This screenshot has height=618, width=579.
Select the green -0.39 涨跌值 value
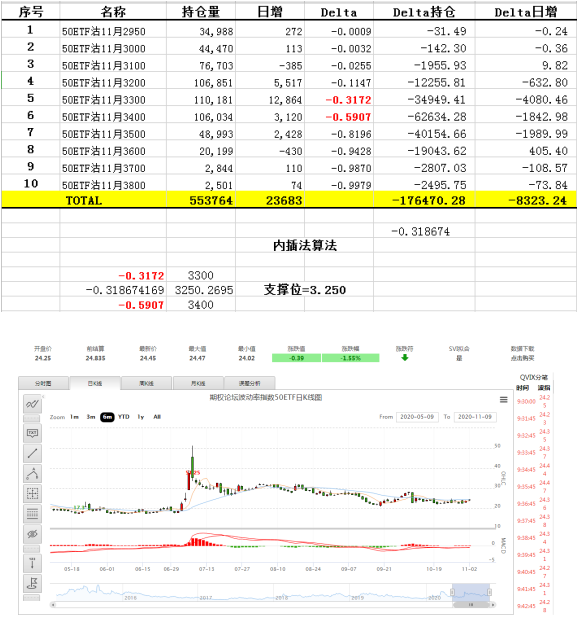[x=296, y=358]
